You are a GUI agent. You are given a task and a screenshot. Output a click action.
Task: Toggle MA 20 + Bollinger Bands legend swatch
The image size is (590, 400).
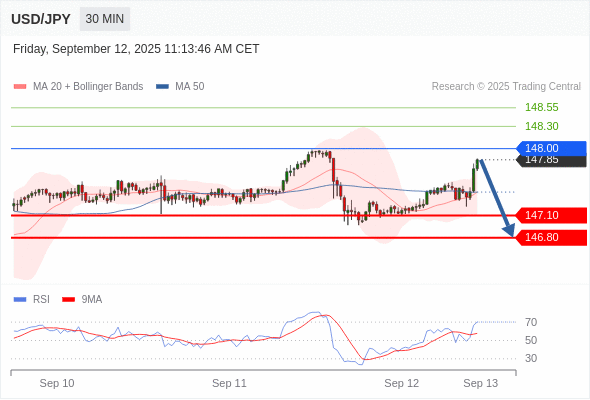click(x=20, y=87)
